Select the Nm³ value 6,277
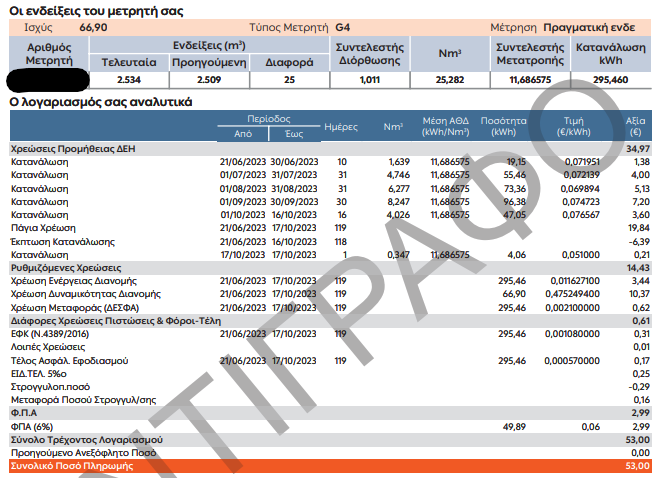This screenshot has width=661, height=478. (x=399, y=188)
